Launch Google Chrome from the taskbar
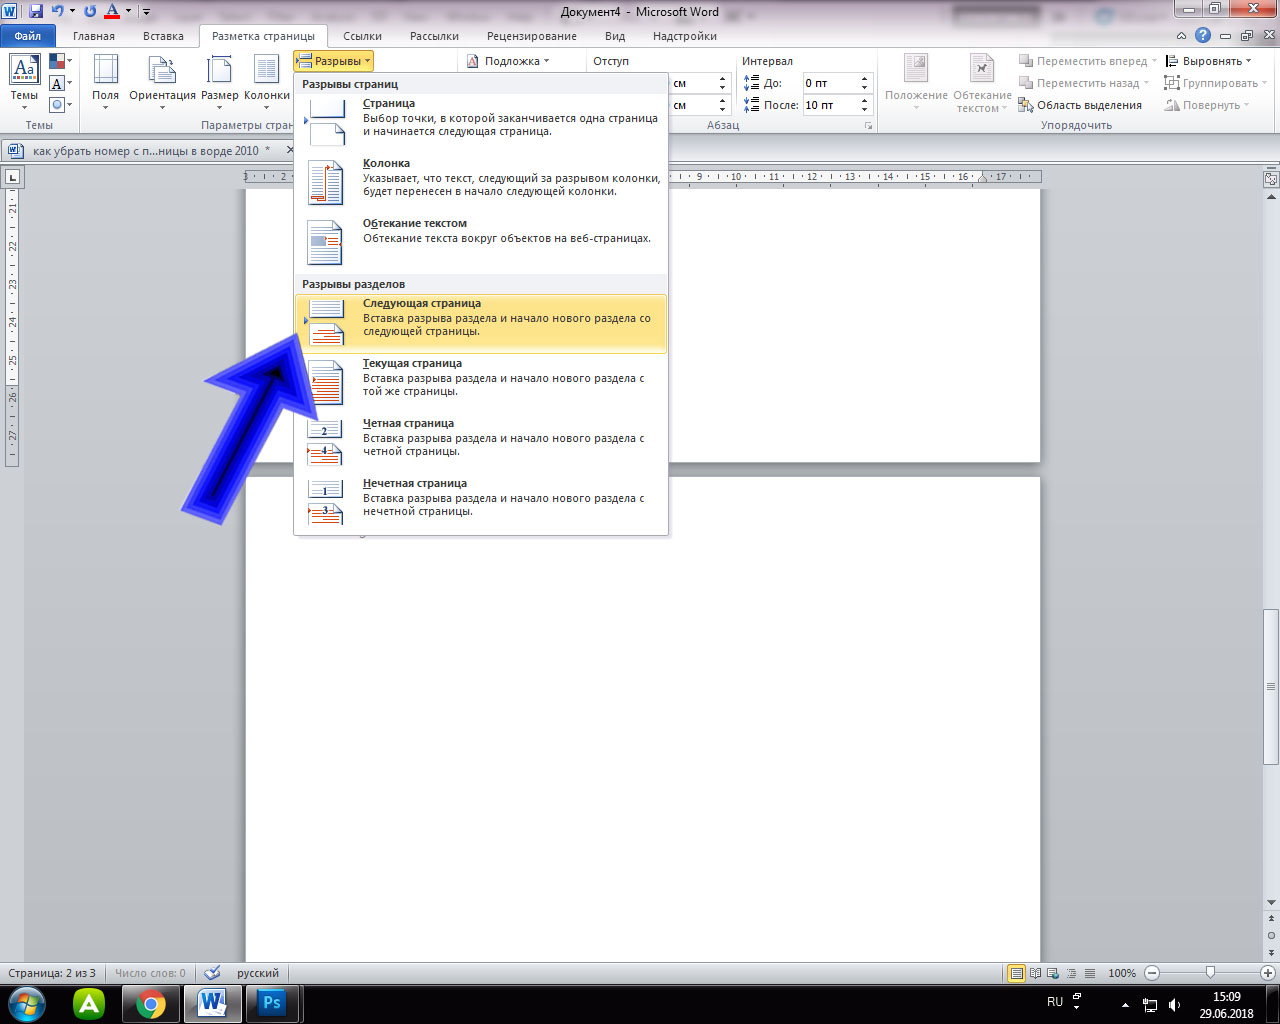This screenshot has width=1280, height=1024. [x=151, y=1003]
